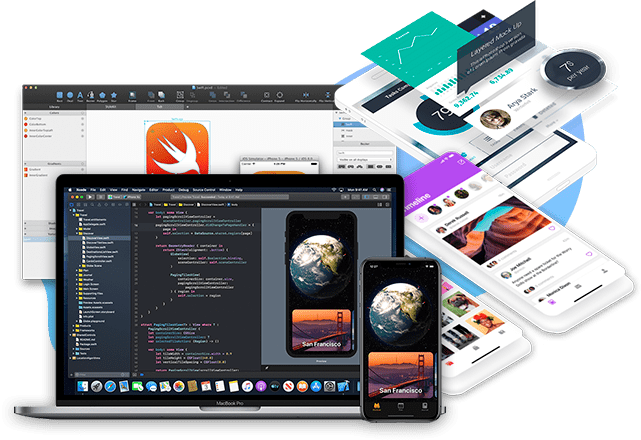Open the Xcode menu in menu bar
The height and width of the screenshot is (440, 641).
click(x=81, y=190)
